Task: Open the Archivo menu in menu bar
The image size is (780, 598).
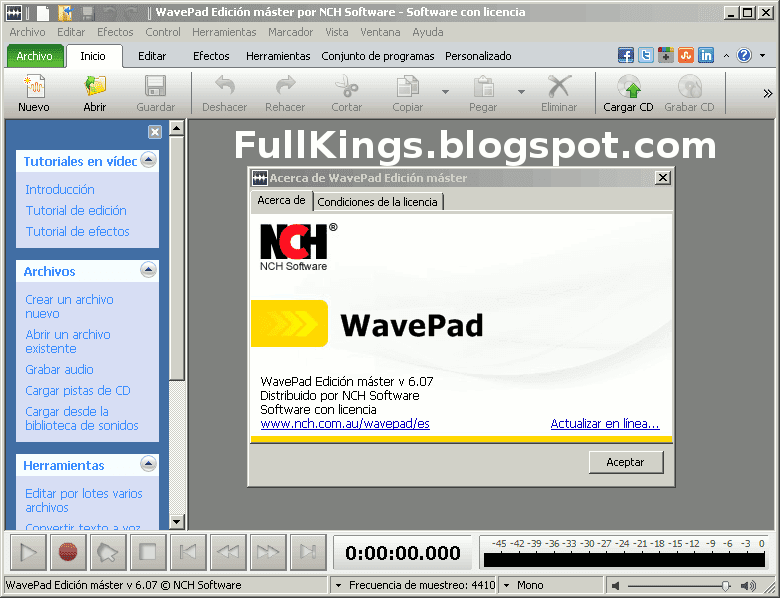Action: [27, 32]
